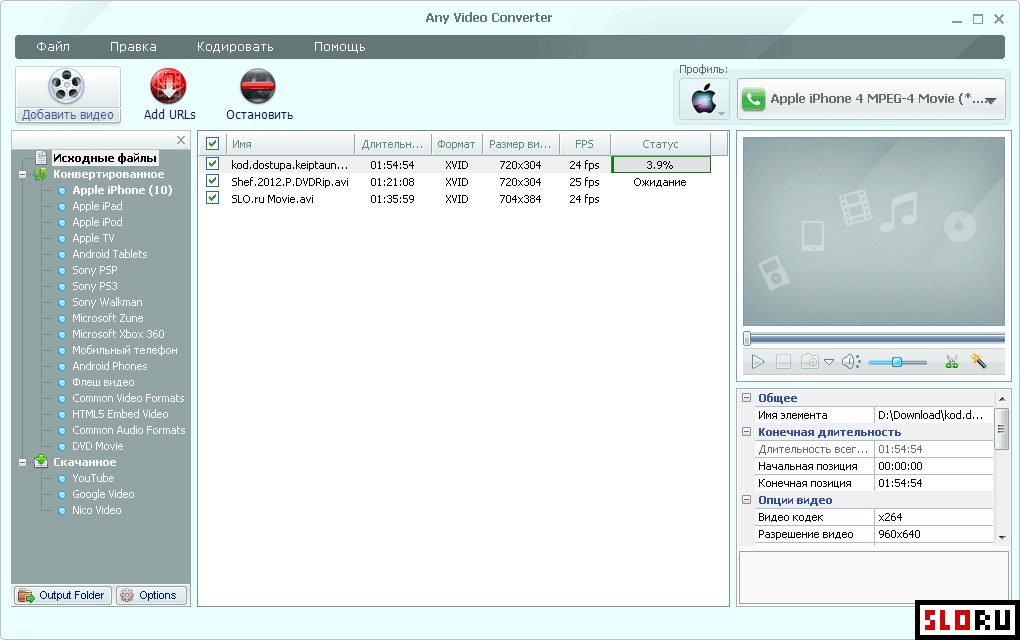
Task: Sort by the Формат column header
Action: [x=456, y=144]
